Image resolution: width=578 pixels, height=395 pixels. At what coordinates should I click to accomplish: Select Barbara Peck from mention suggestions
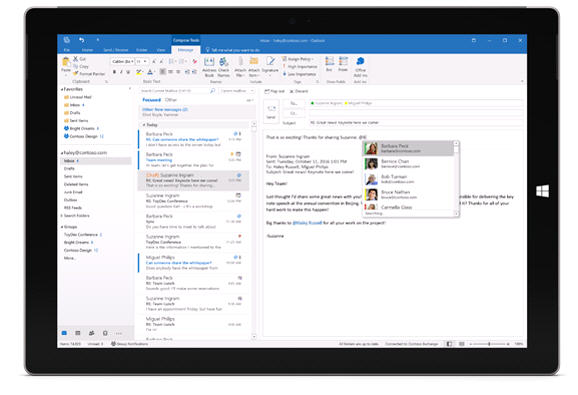point(408,148)
